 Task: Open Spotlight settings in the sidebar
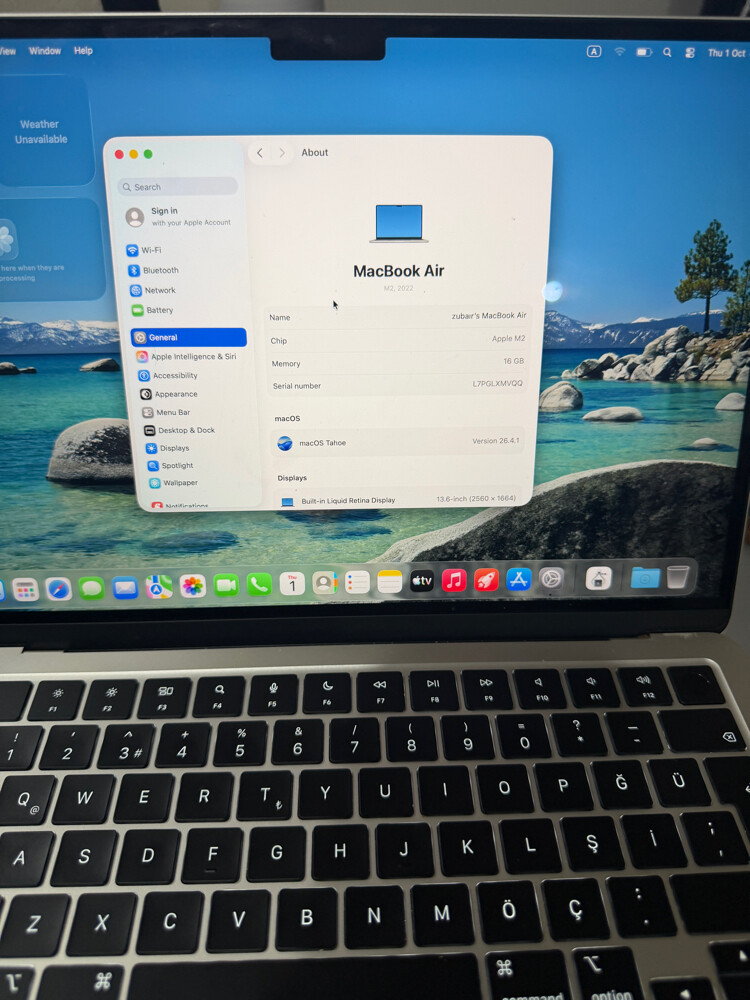pos(170,466)
